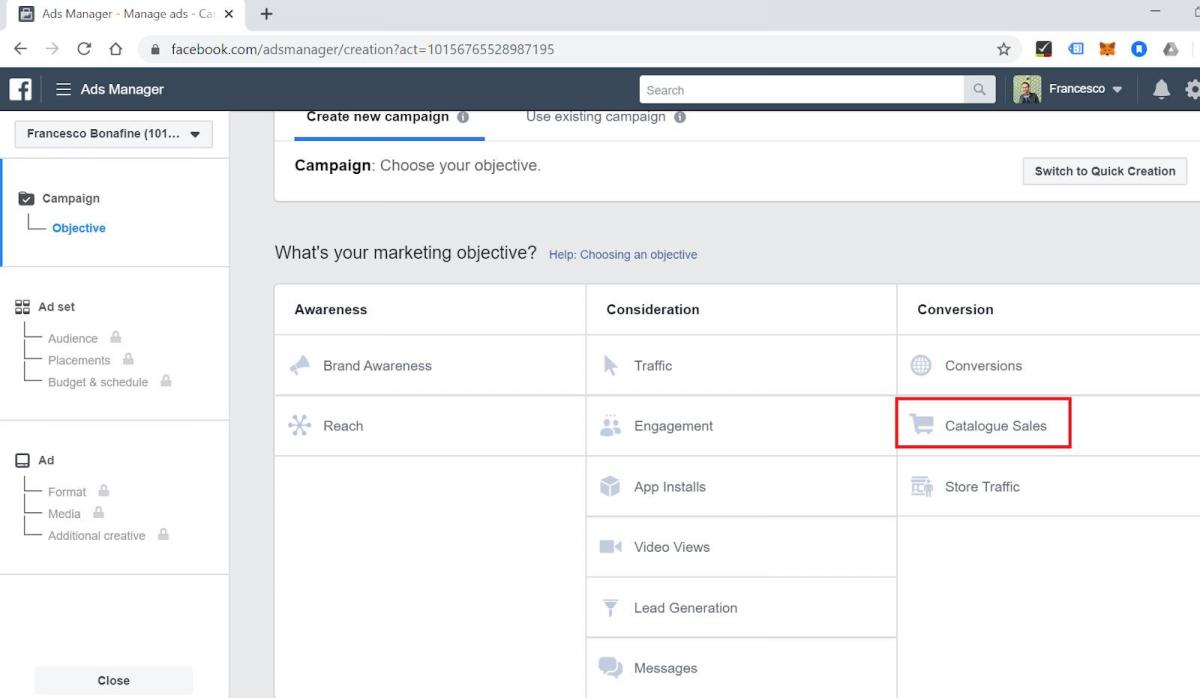Click the Facebook logo icon

click(x=21, y=89)
